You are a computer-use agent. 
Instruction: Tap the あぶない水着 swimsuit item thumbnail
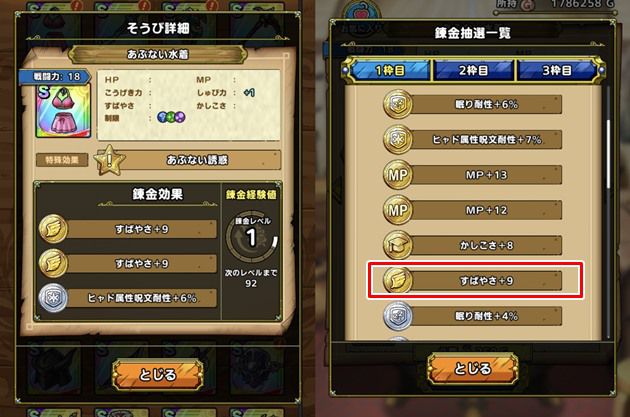click(63, 111)
